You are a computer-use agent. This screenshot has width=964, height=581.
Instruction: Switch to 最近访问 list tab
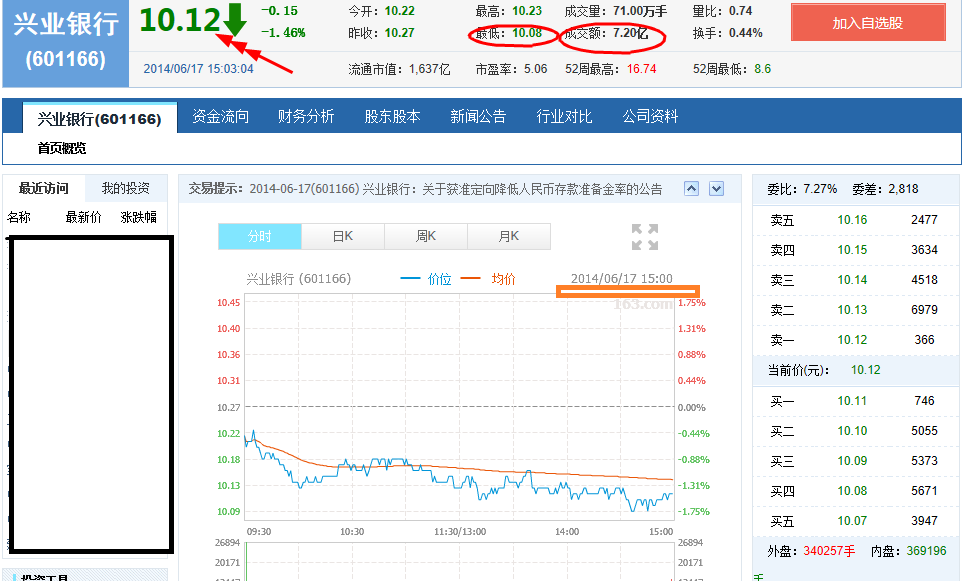point(44,188)
